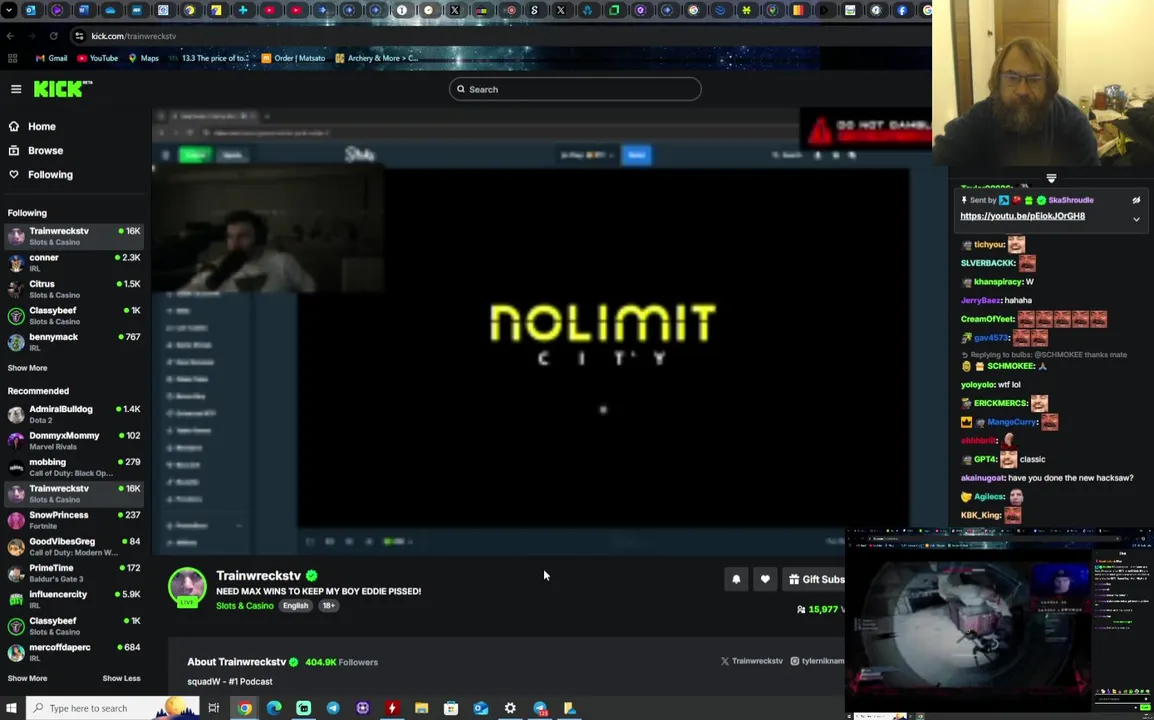
Task: Open browser tab list dropdown
Action: point(9,10)
